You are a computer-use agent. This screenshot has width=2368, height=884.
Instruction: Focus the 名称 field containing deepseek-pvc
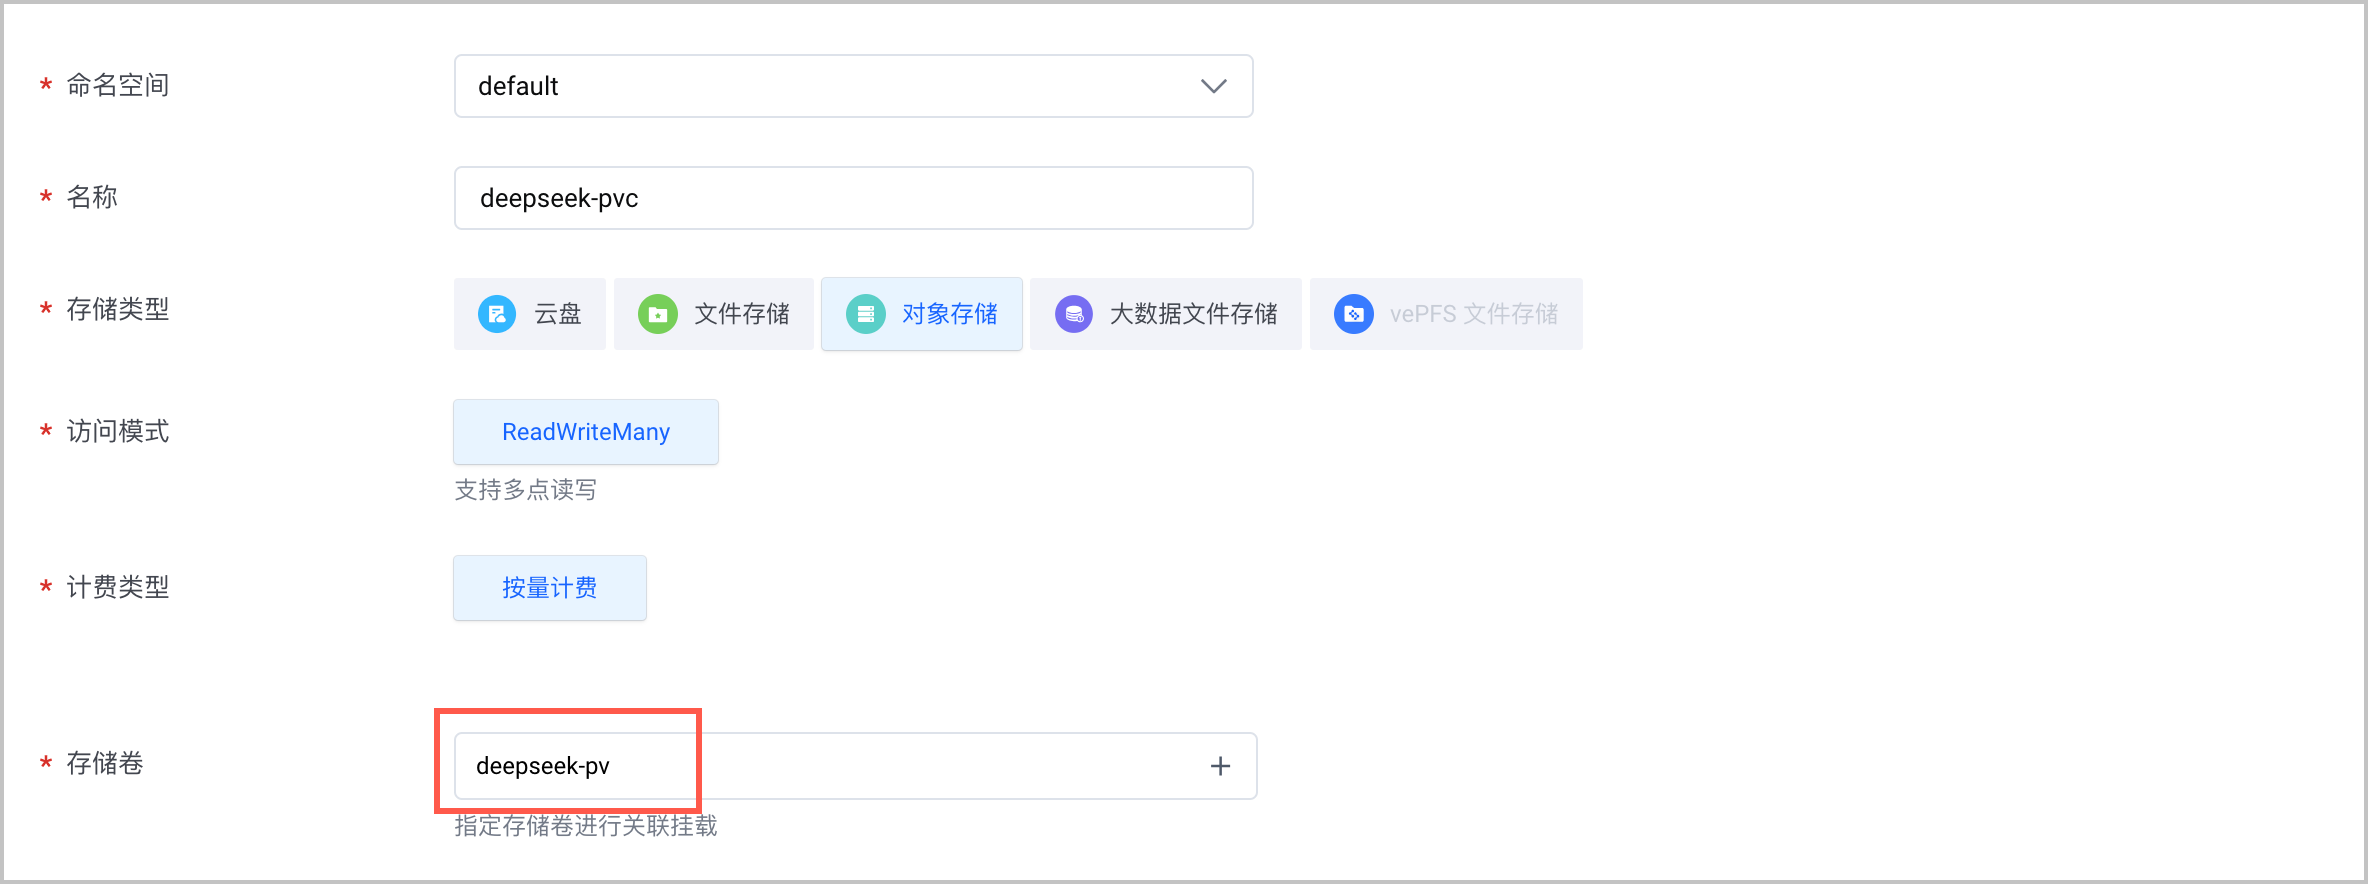(853, 198)
